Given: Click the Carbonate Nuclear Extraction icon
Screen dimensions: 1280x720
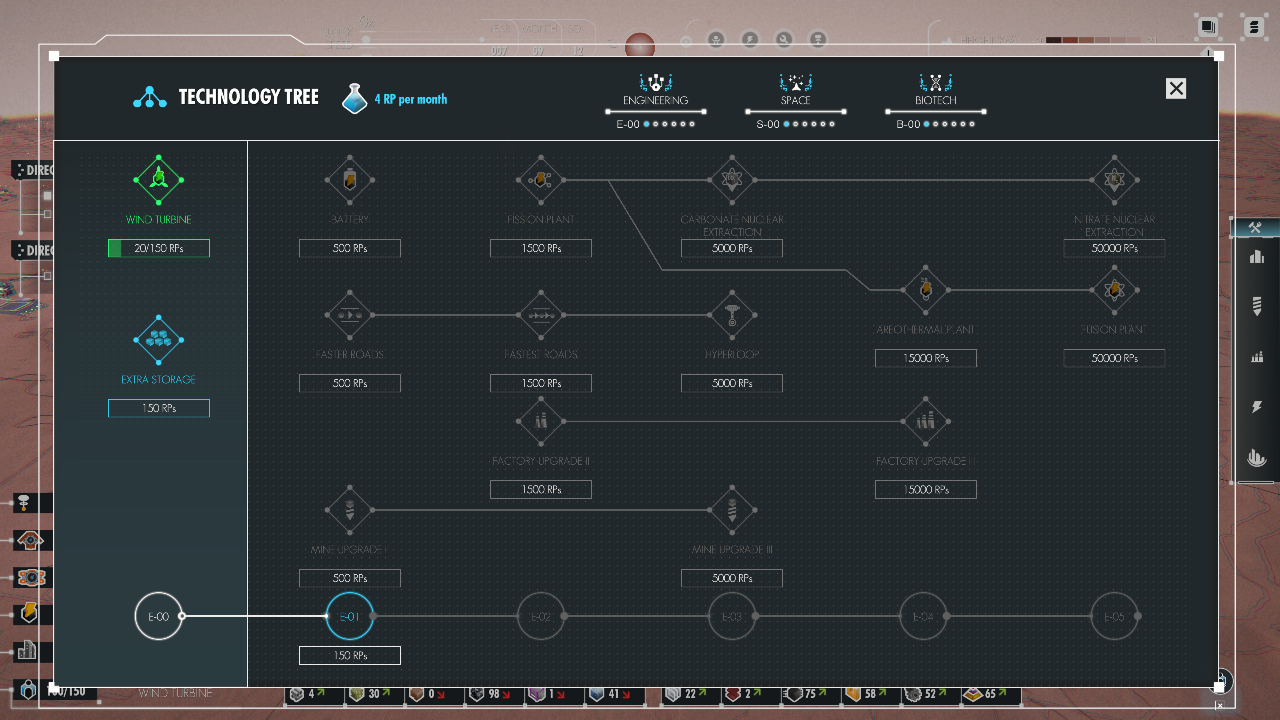Looking at the screenshot, I should 732,181.
